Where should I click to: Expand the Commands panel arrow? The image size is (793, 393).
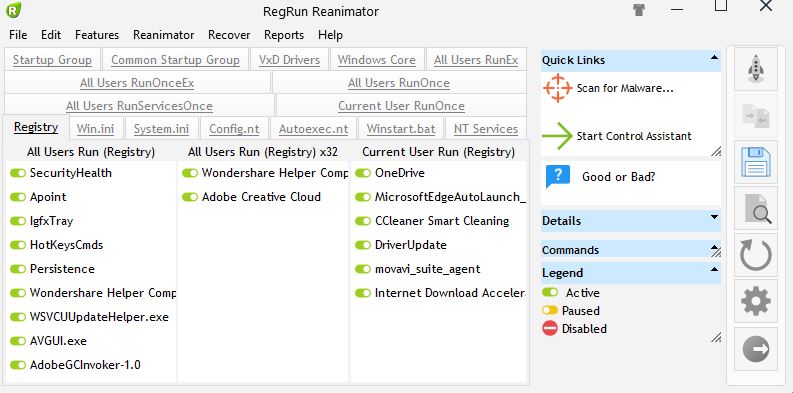(715, 249)
